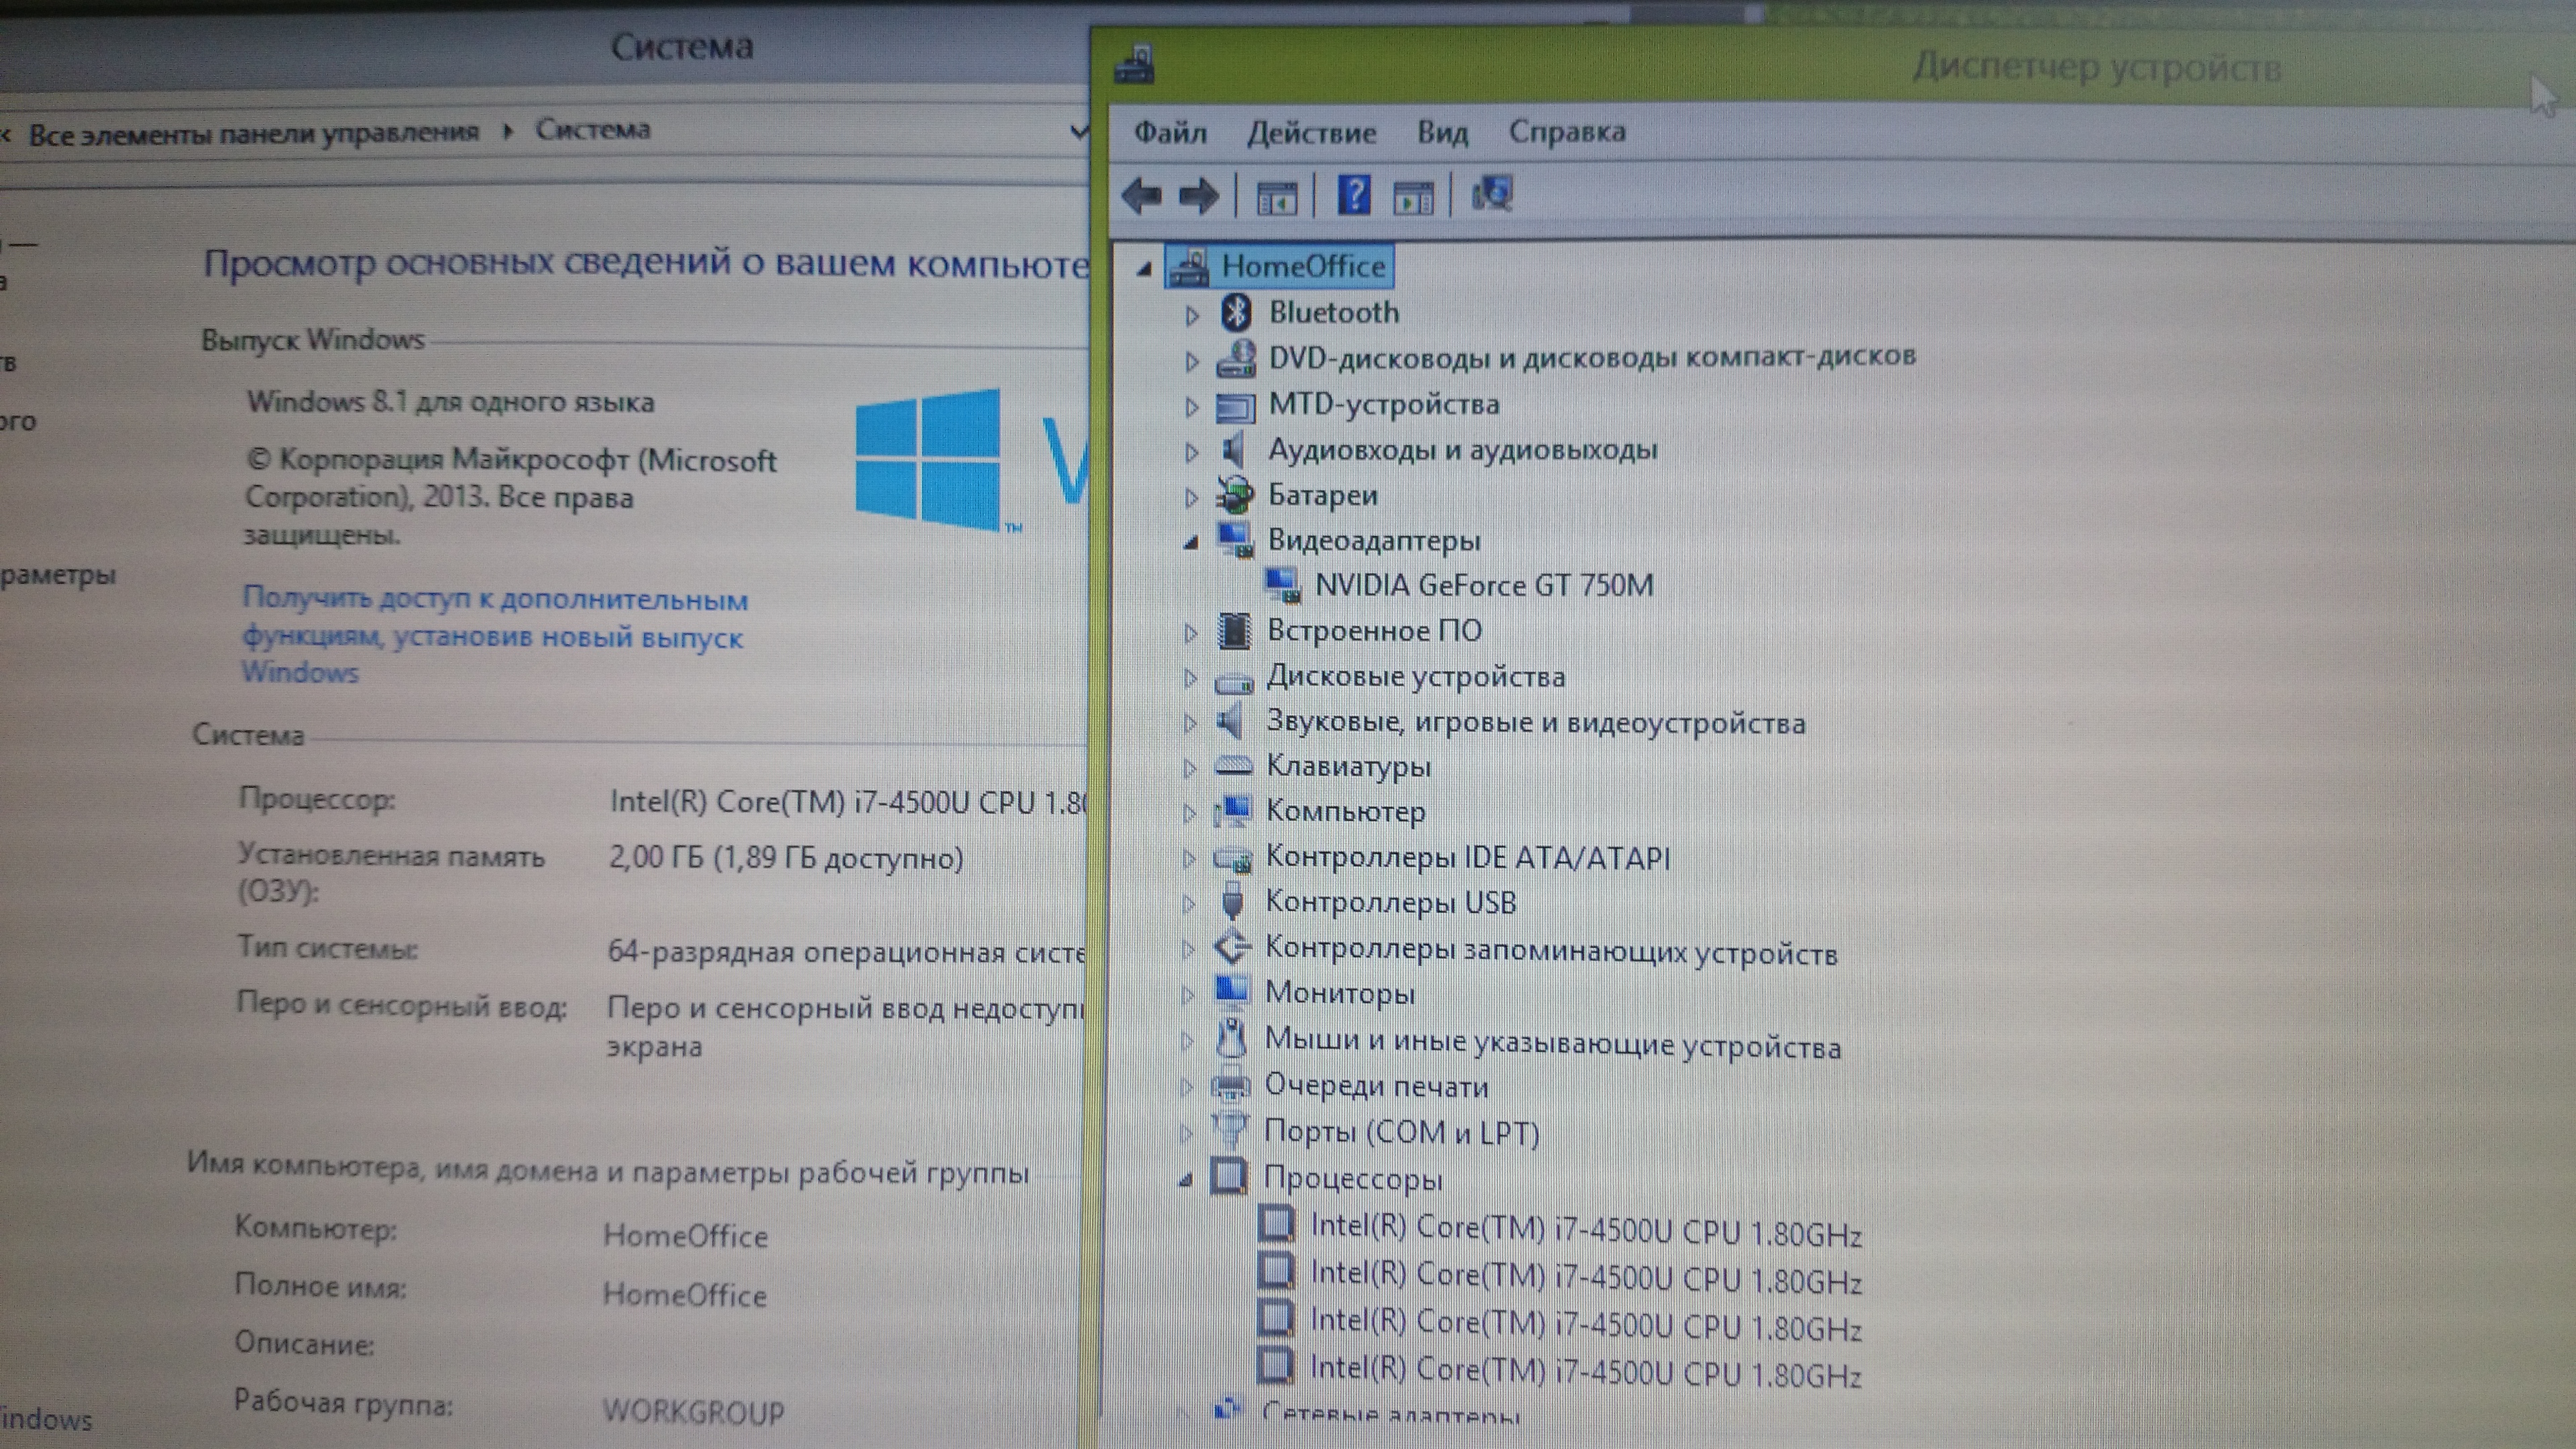Expand the Встроенное ПО category arrow
The height and width of the screenshot is (1449, 2576).
pos(1190,633)
